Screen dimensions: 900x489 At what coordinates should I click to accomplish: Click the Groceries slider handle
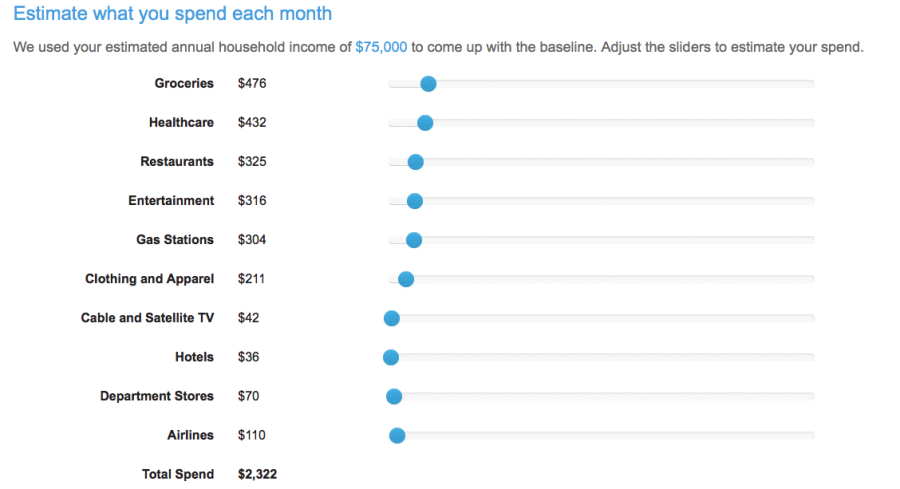tap(428, 84)
